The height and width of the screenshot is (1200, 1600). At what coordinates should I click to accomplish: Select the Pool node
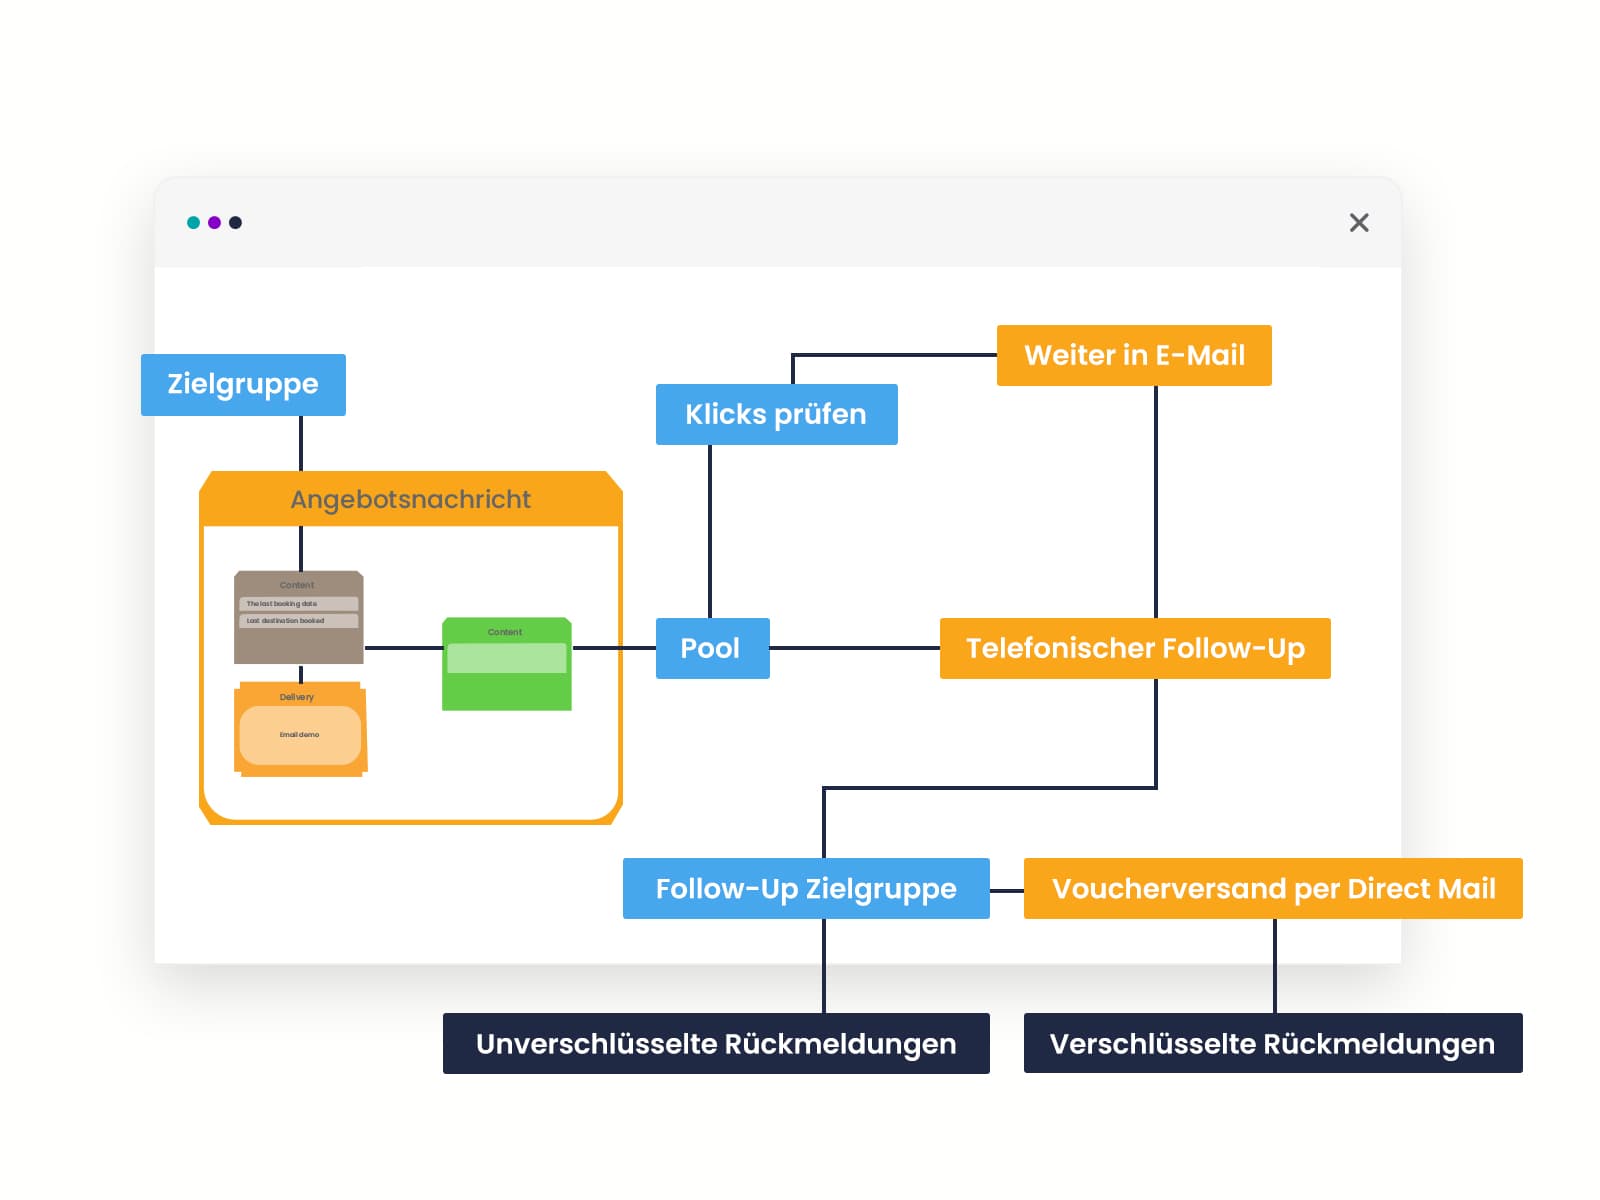[x=712, y=648]
